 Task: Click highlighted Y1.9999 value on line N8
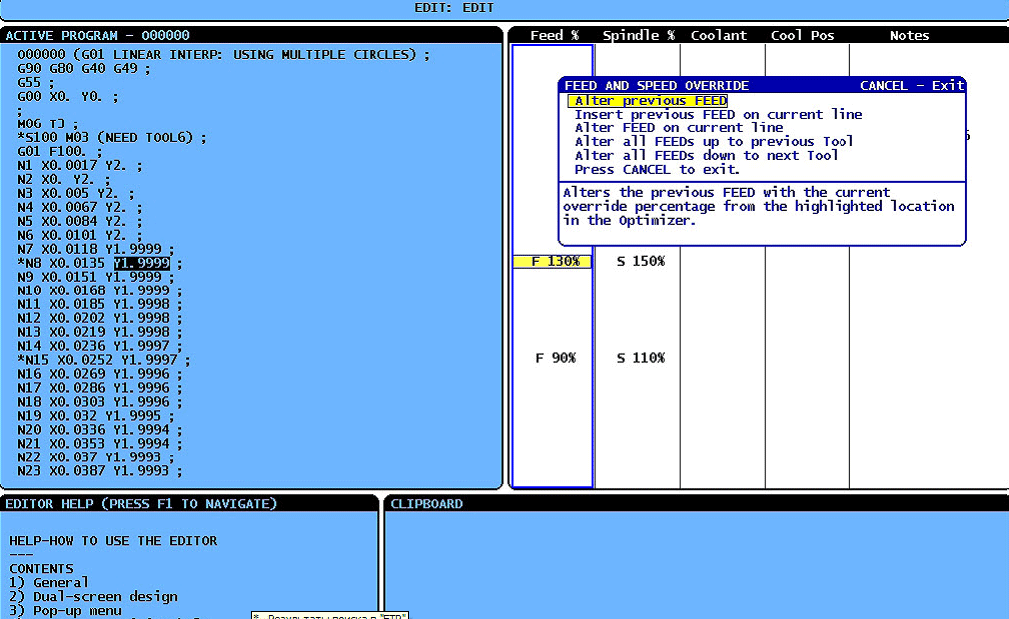coord(141,264)
